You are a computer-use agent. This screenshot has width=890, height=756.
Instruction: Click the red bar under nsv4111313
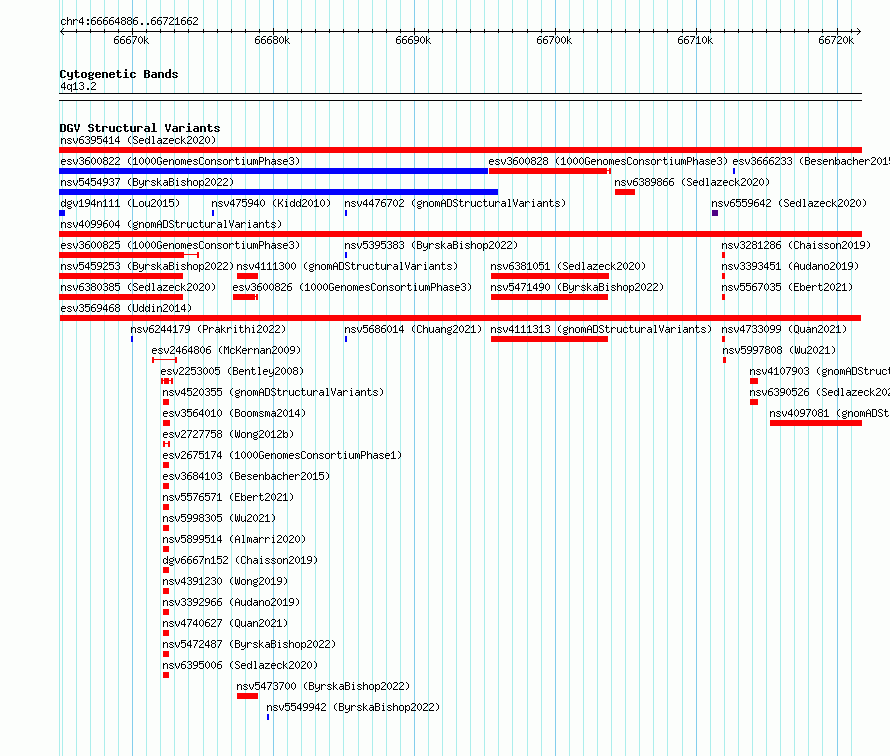click(x=549, y=339)
